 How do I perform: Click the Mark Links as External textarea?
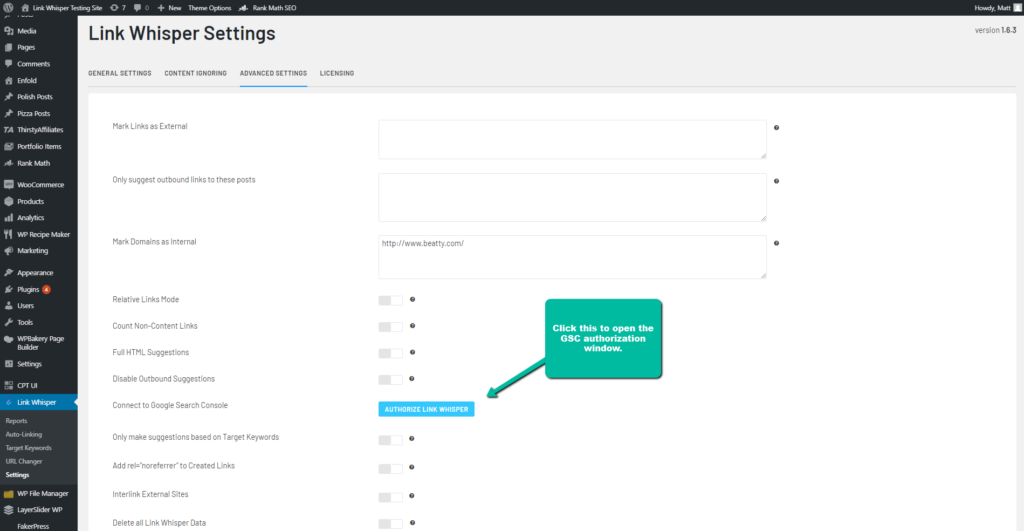tap(572, 139)
